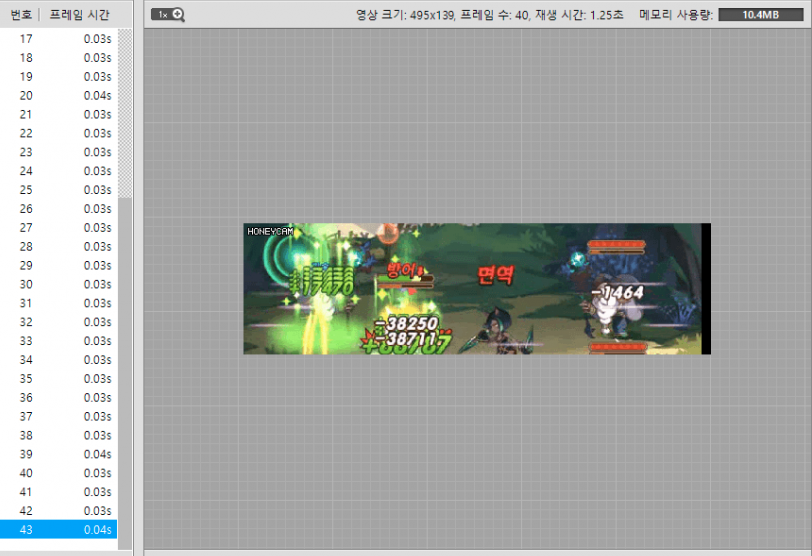The height and width of the screenshot is (556, 812).
Task: Select frame 21 row
Action: click(x=59, y=114)
